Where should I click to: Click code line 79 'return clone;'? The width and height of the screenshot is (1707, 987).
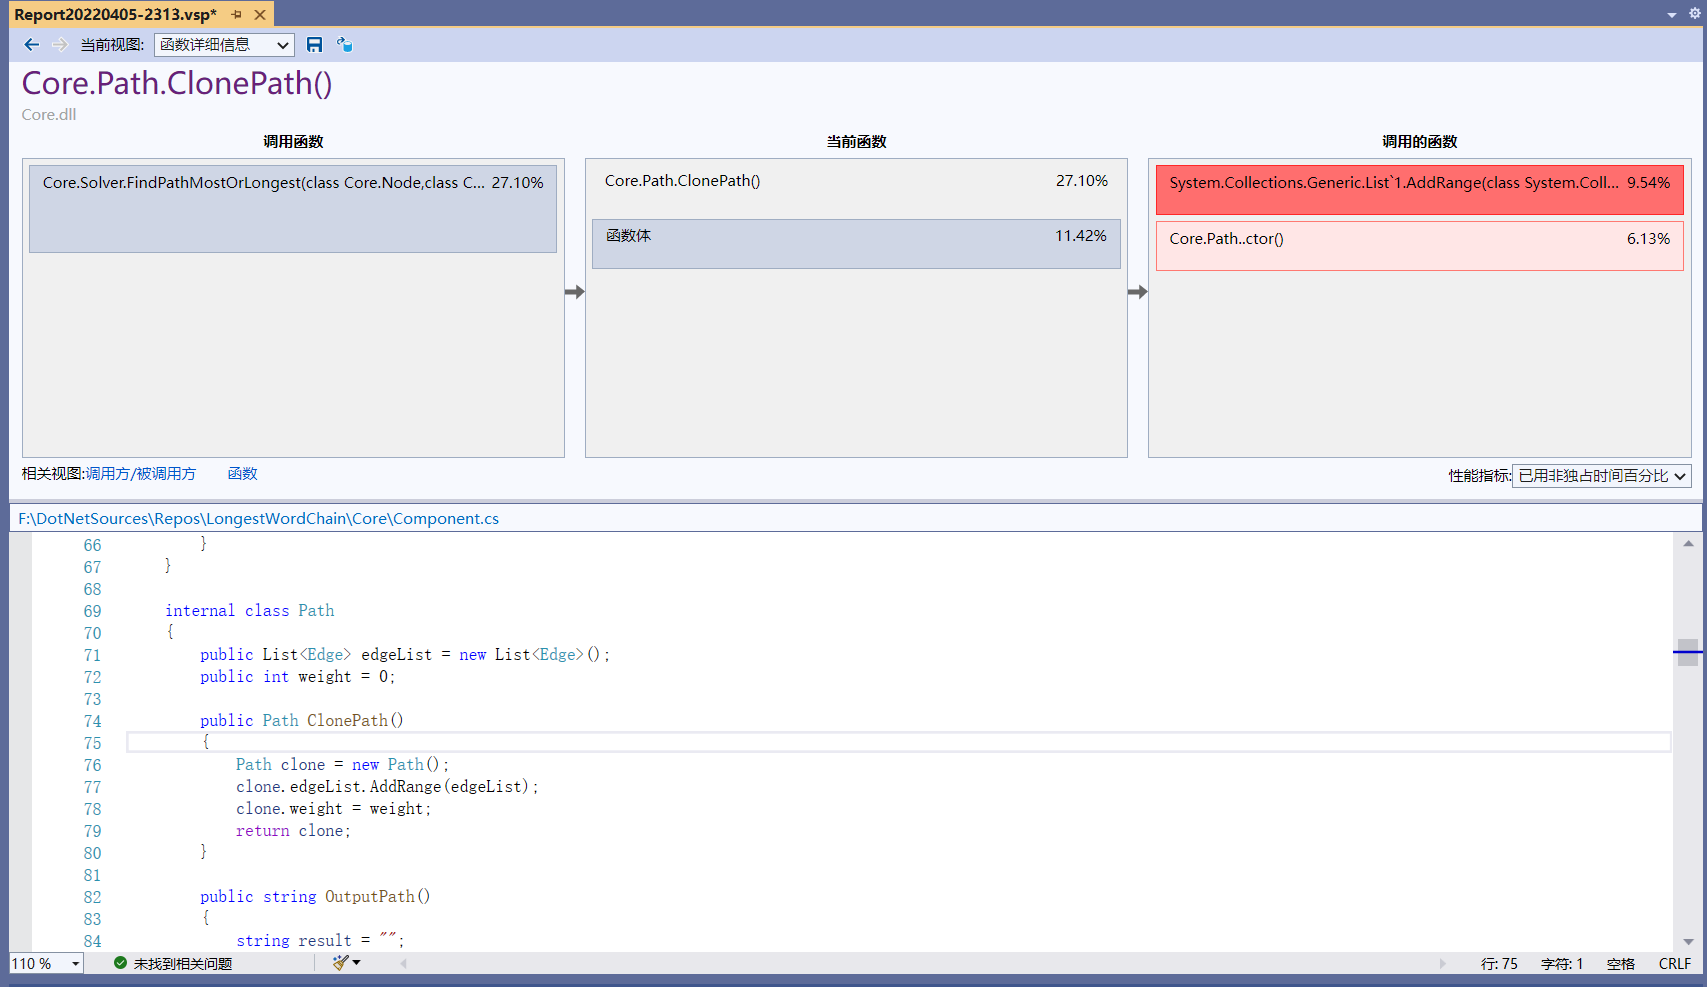tap(293, 831)
